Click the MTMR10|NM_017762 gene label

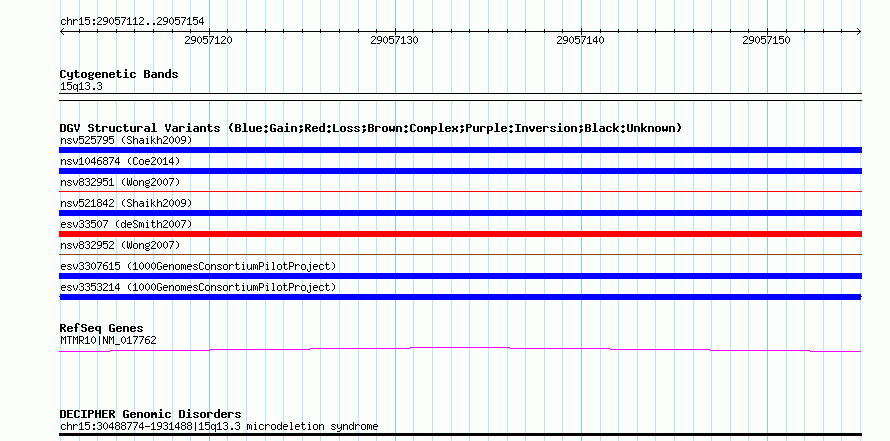(108, 341)
